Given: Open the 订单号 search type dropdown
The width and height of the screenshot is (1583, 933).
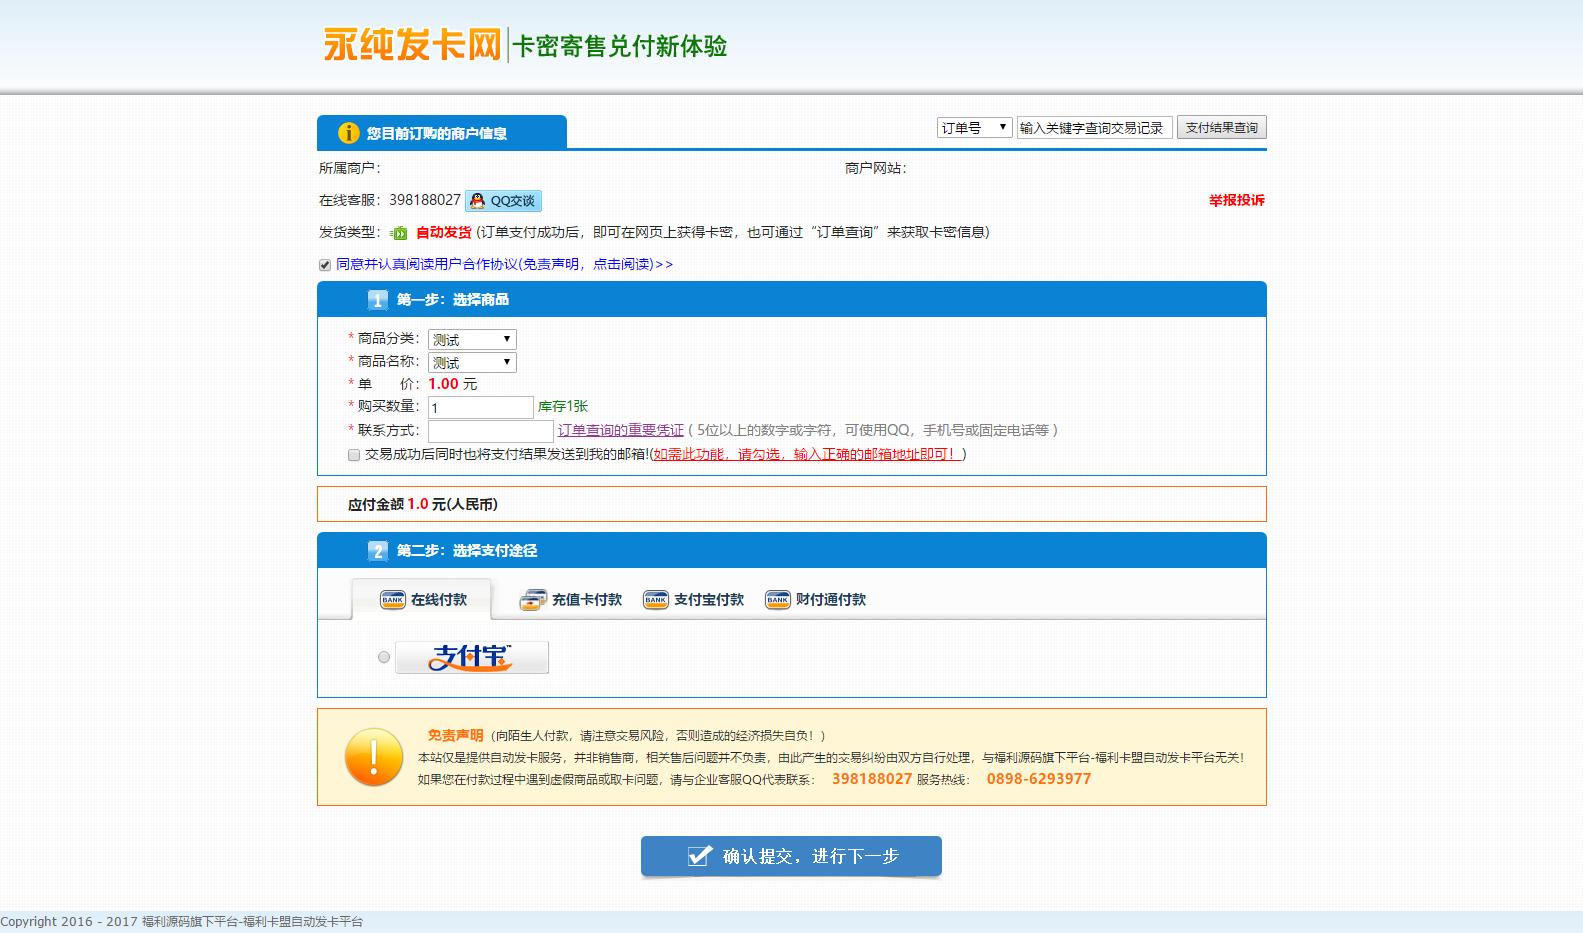Looking at the screenshot, I should coord(975,128).
